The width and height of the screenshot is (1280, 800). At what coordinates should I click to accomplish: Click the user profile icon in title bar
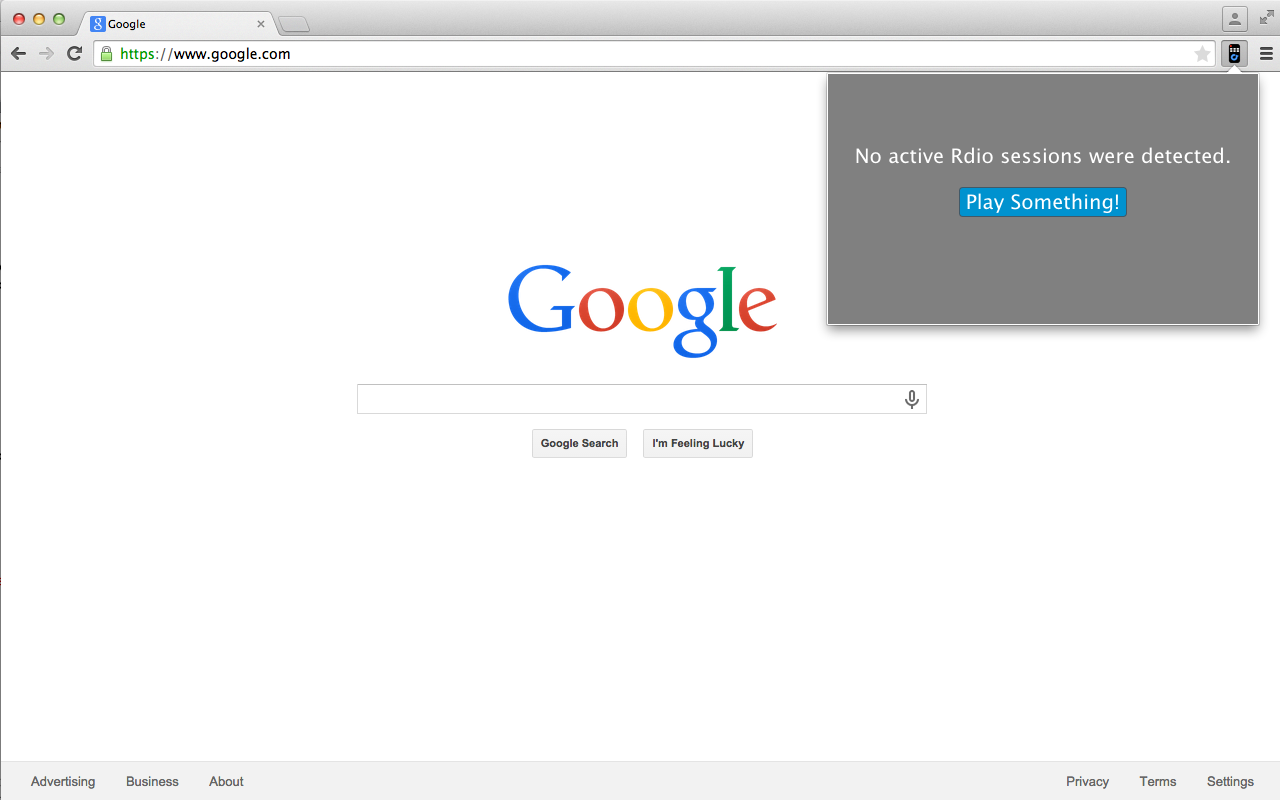1235,18
